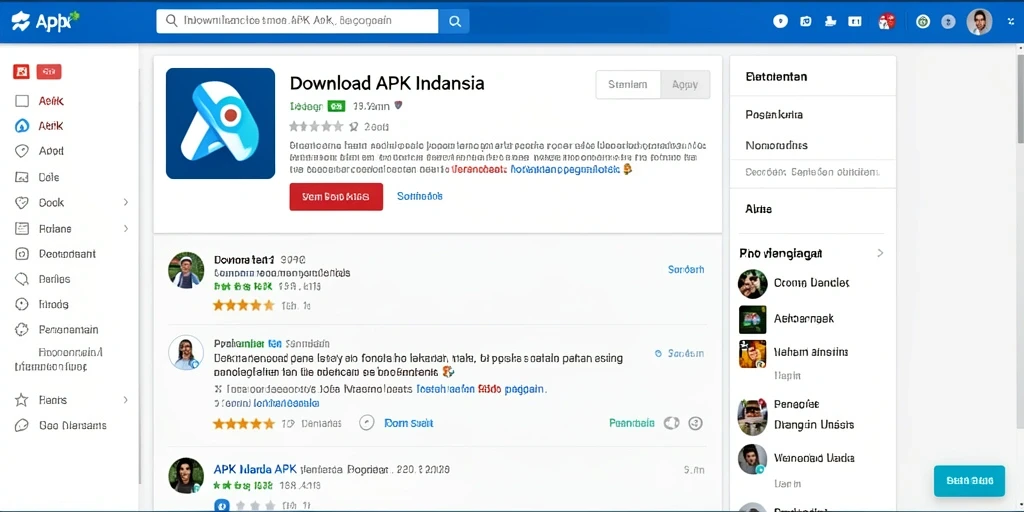Click the magnifier search button
The width and height of the screenshot is (1024, 512).
tap(454, 21)
